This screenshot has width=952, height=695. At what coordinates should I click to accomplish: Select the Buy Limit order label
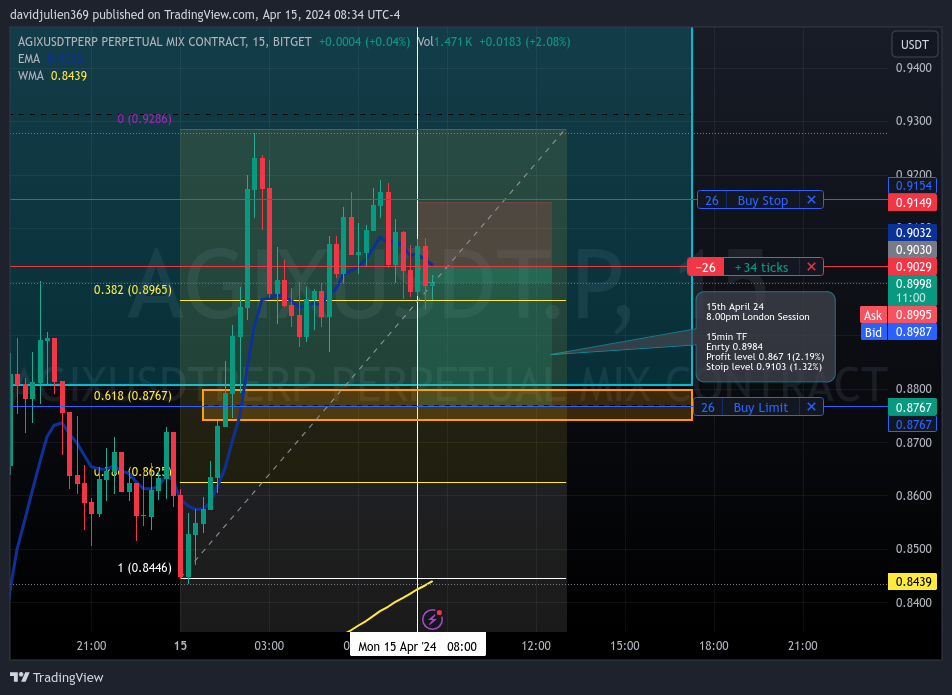click(x=761, y=407)
